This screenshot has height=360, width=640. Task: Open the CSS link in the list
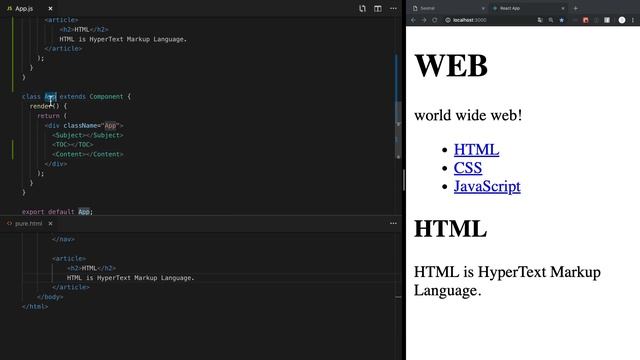pos(468,168)
